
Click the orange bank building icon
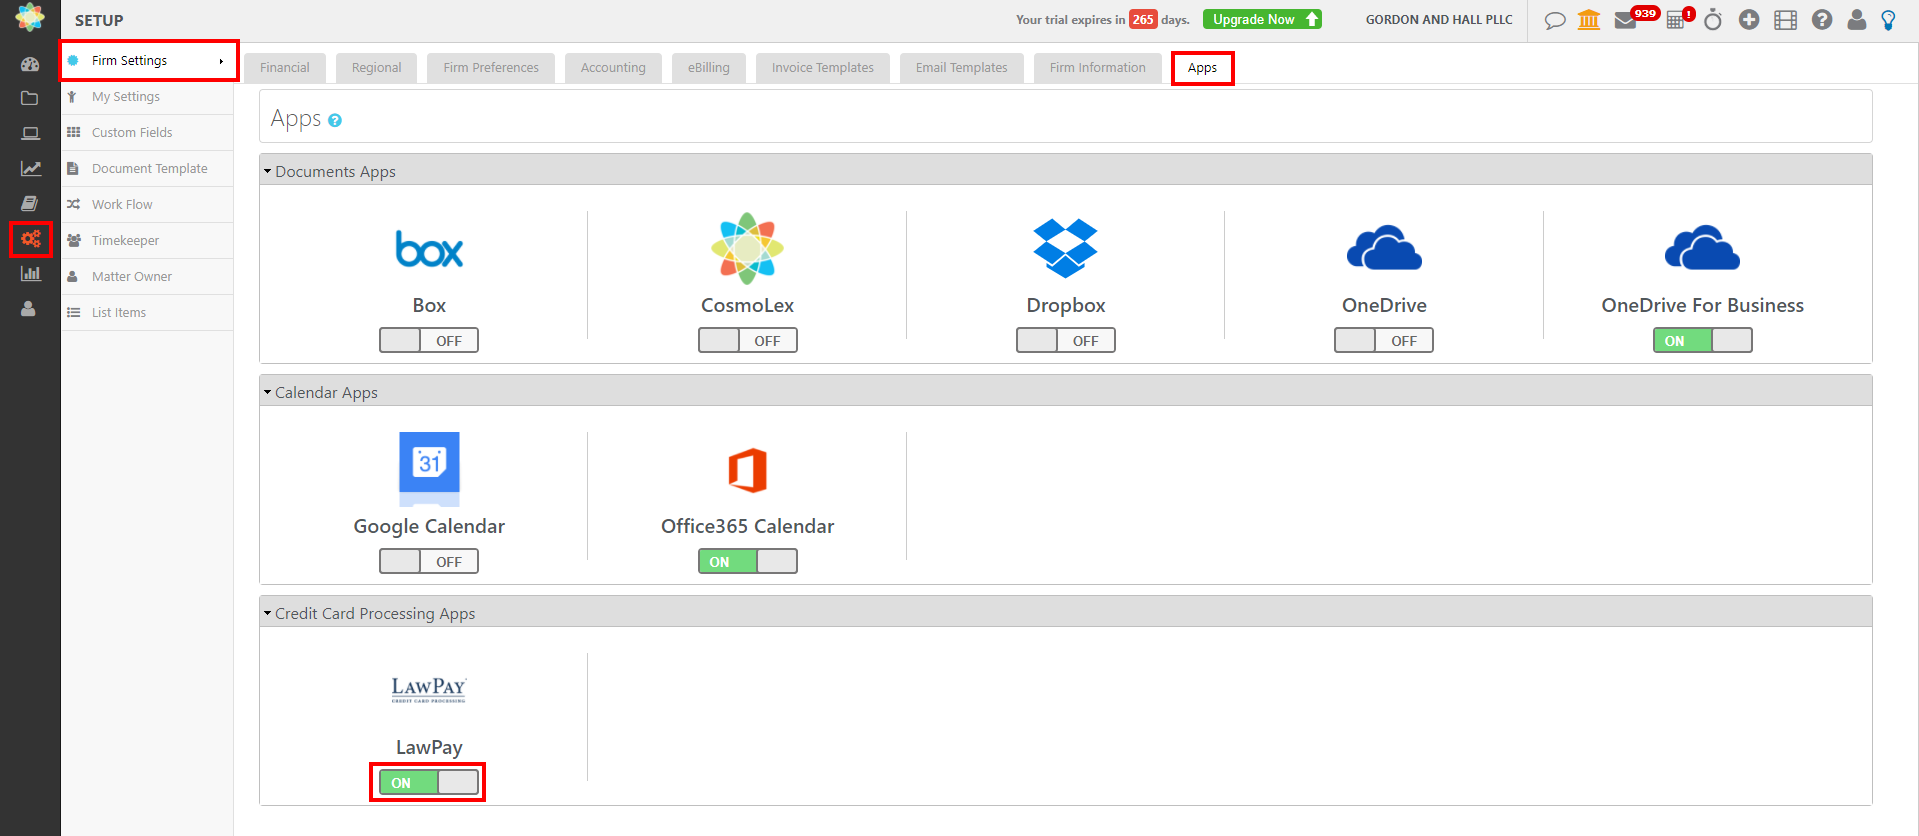coord(1589,20)
